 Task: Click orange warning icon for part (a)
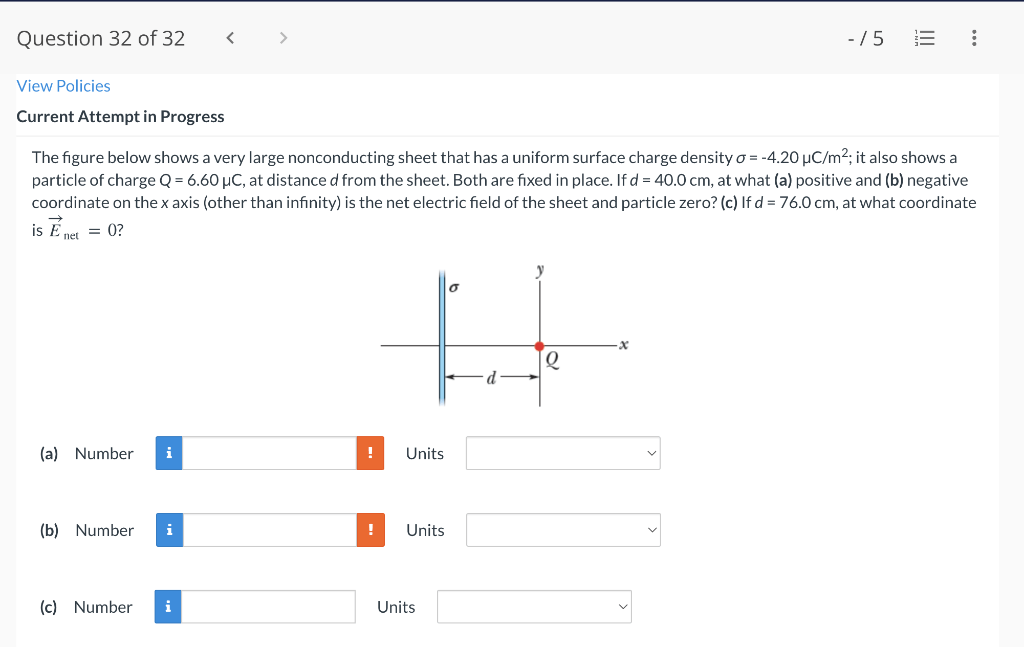click(x=370, y=453)
